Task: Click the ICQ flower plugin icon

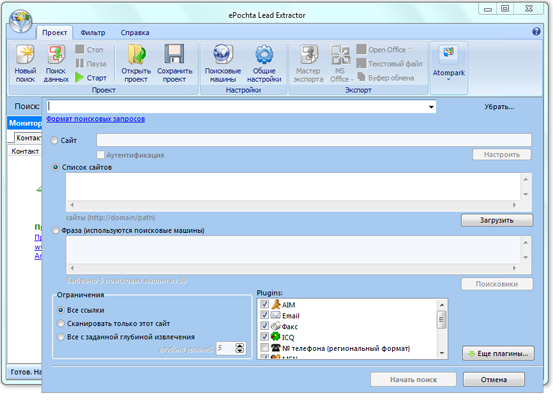Action: (x=275, y=337)
